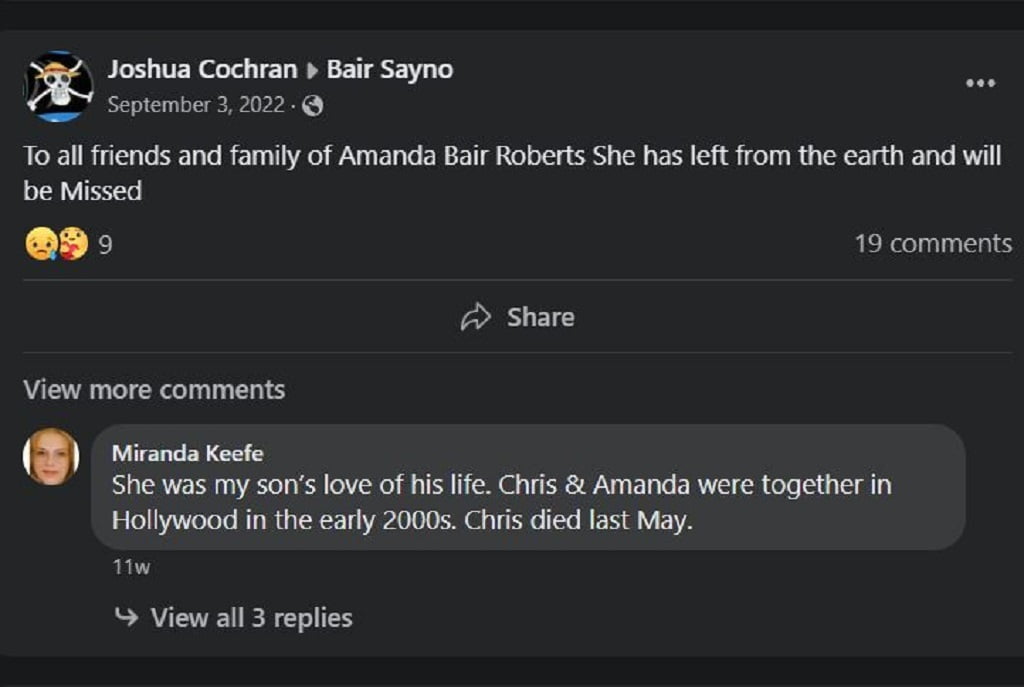Click the globe public audience icon
The image size is (1024, 687).
click(x=312, y=105)
